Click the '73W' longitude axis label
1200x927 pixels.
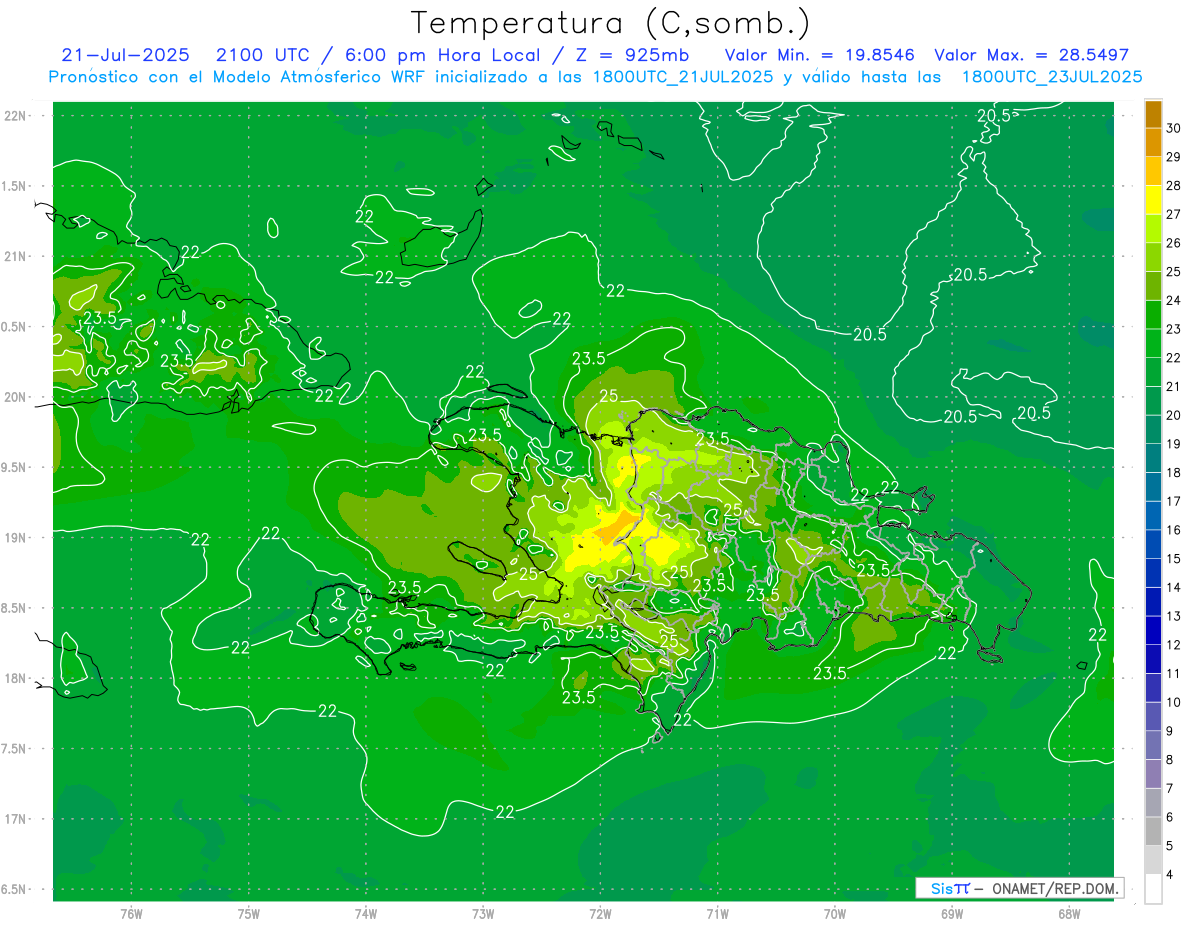tap(483, 913)
